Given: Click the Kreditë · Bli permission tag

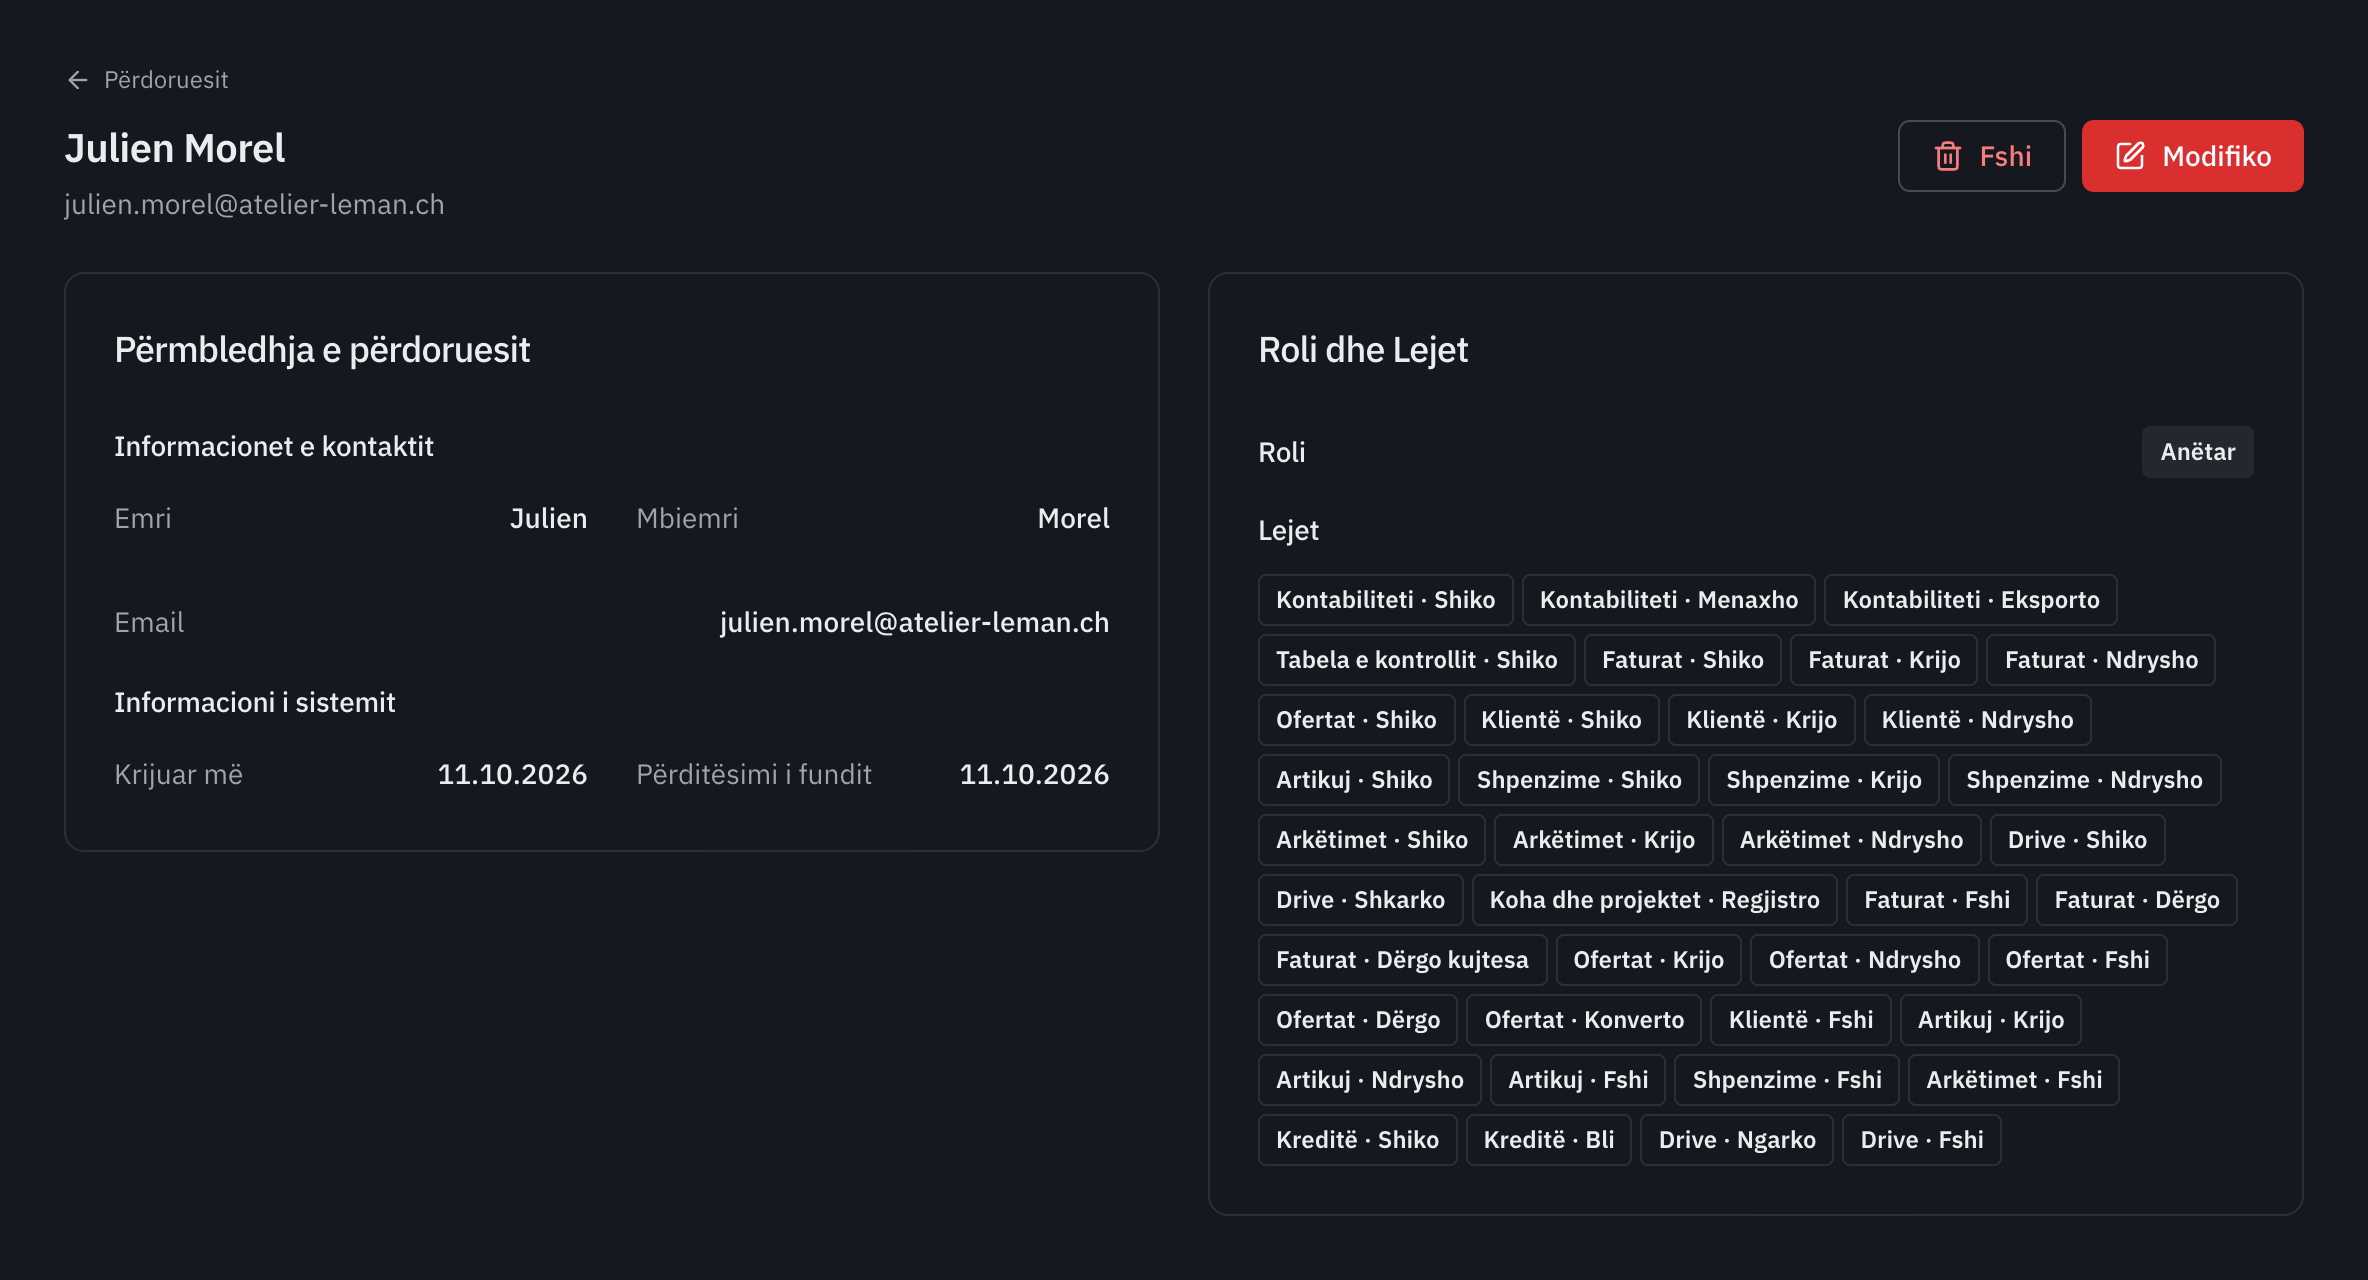Looking at the screenshot, I should click(x=1549, y=1140).
